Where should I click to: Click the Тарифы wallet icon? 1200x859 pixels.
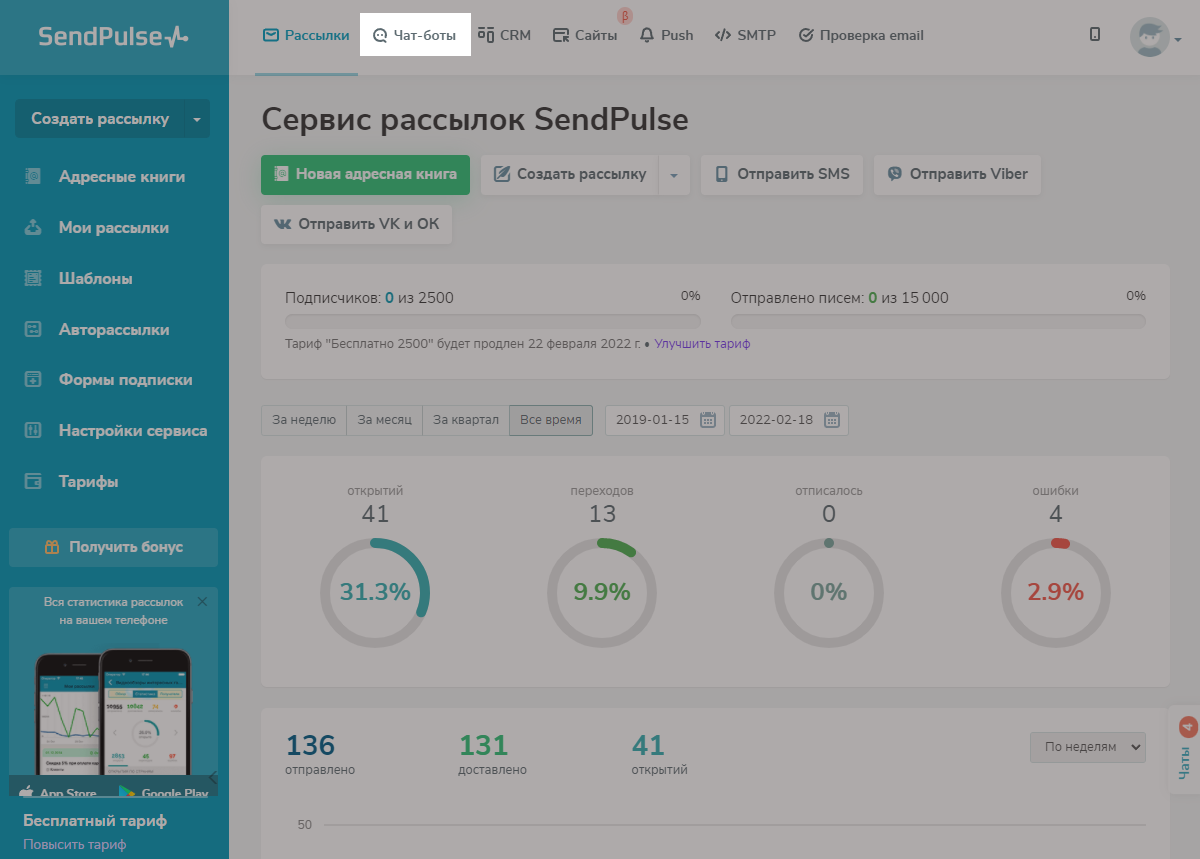tap(33, 482)
